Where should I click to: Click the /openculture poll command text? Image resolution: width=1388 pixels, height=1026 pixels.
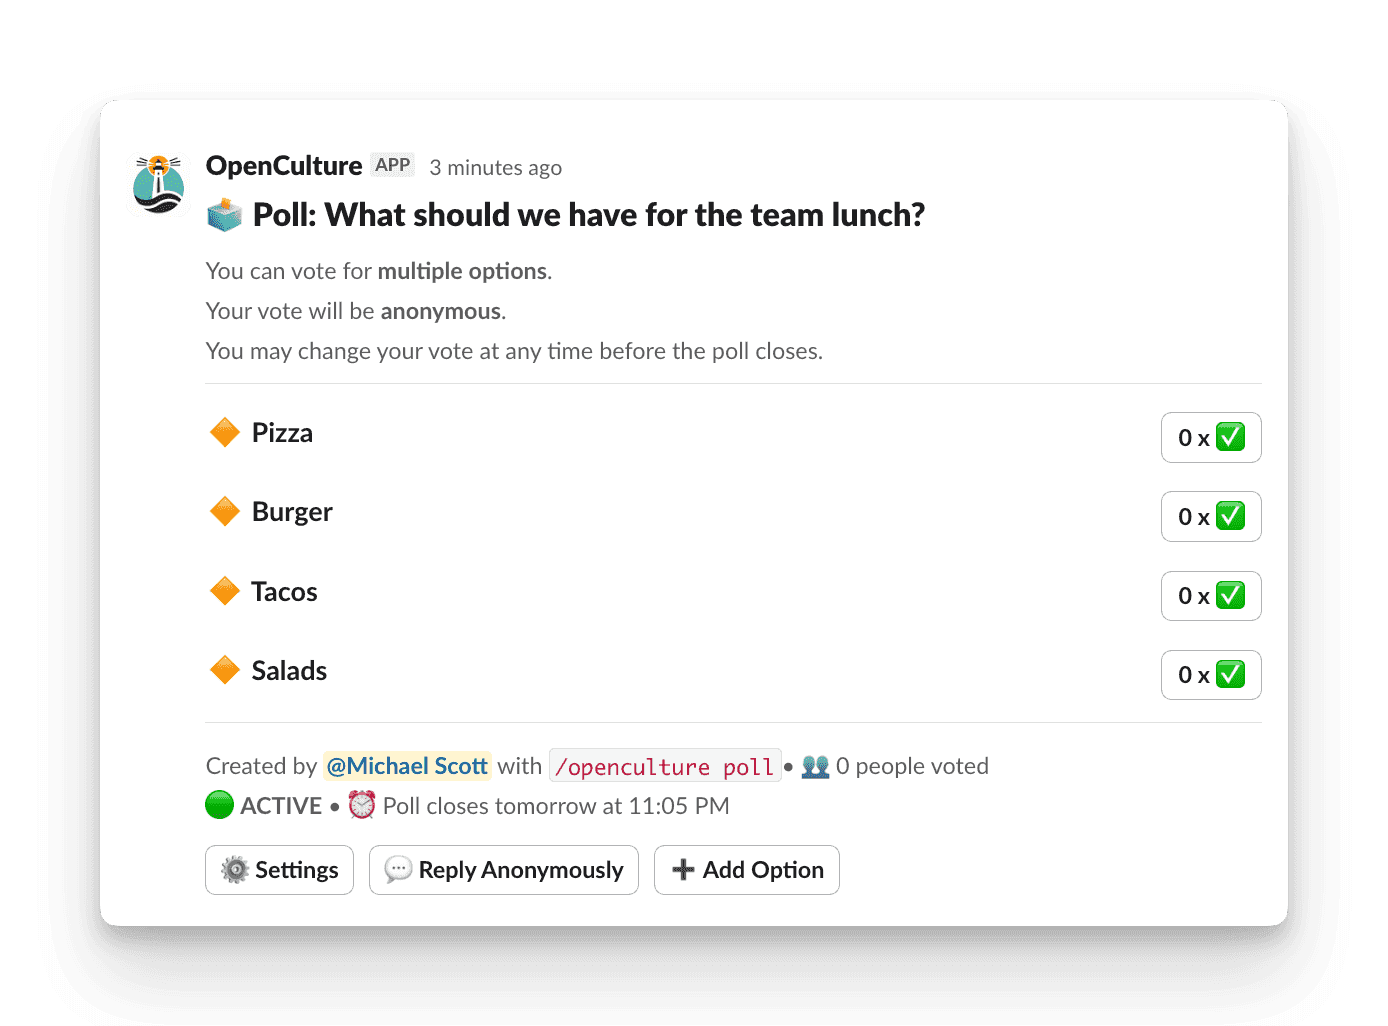click(x=665, y=765)
